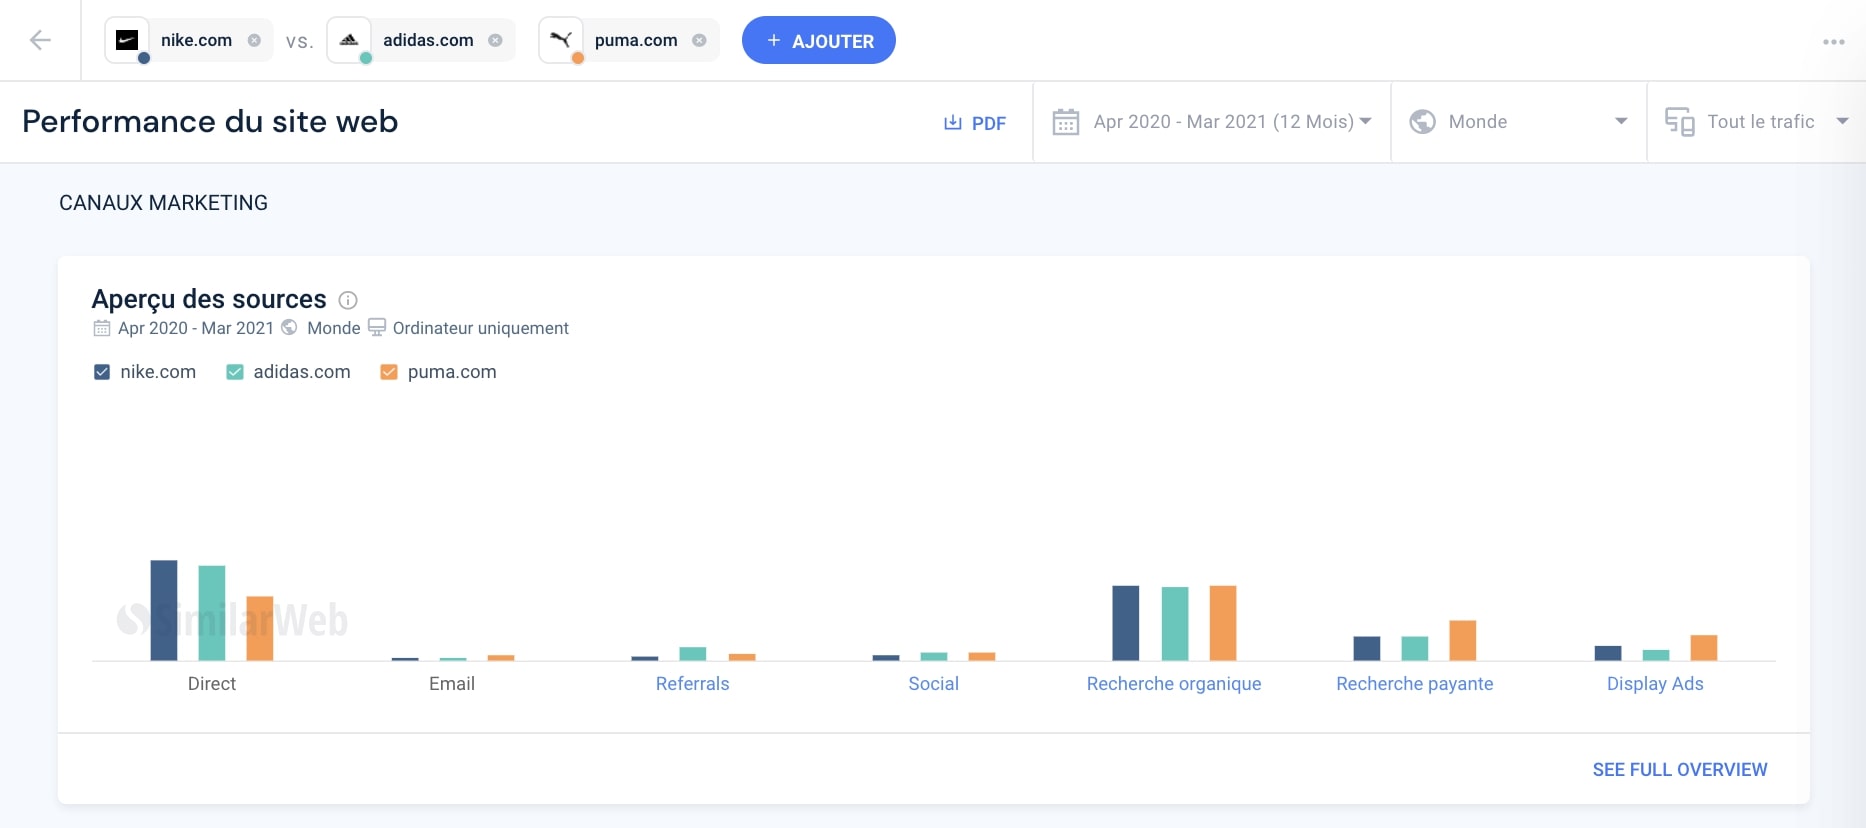This screenshot has width=1866, height=828.
Task: Click the puma.com Display Ads bar
Action: click(x=1704, y=648)
